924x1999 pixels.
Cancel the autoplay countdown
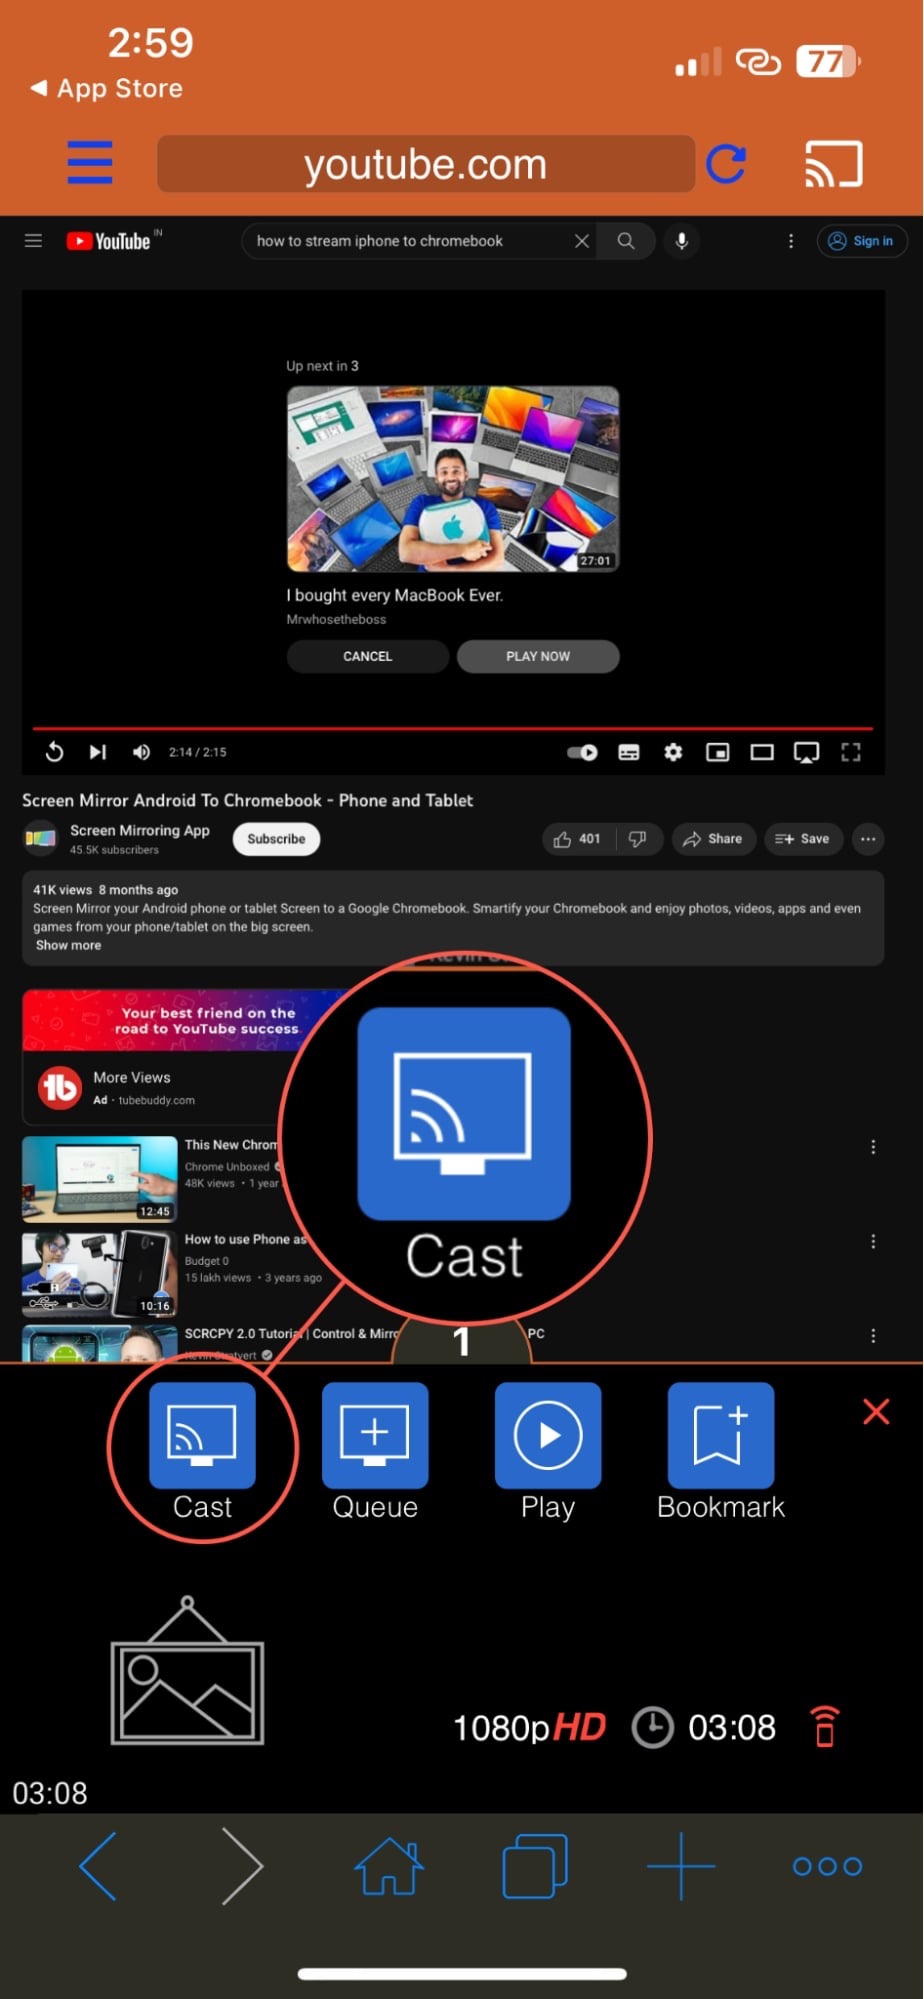point(368,656)
